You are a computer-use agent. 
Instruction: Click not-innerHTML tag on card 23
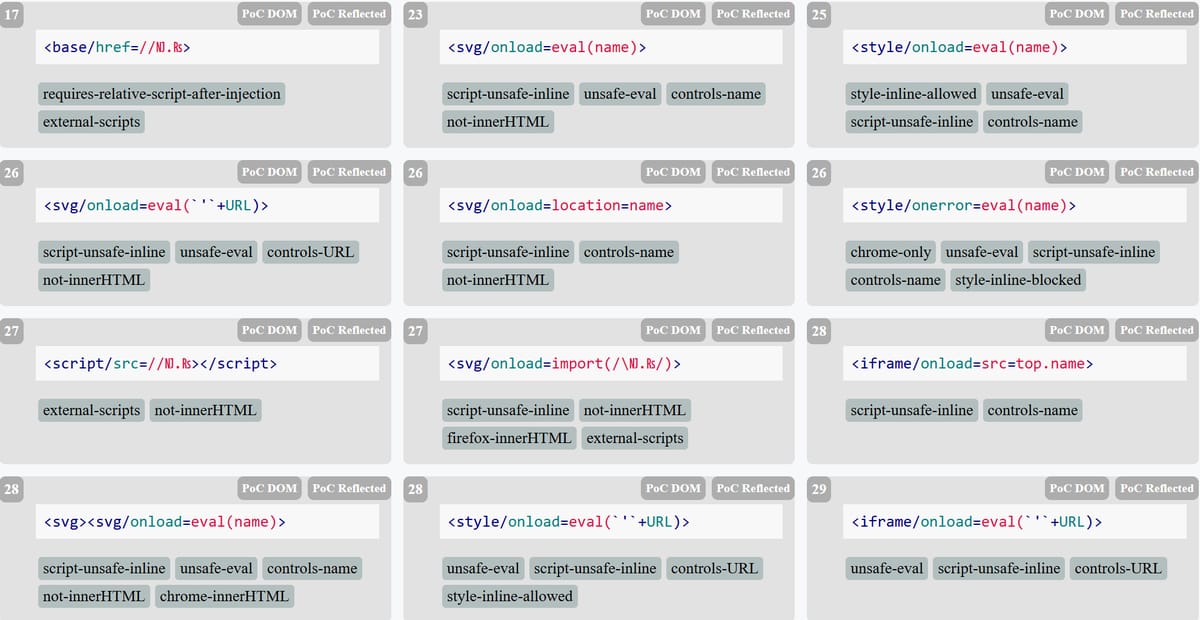[x=498, y=122]
